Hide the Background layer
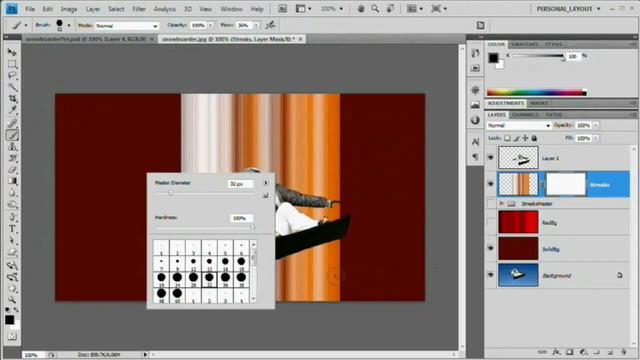This screenshot has height=360, width=640. click(x=491, y=275)
